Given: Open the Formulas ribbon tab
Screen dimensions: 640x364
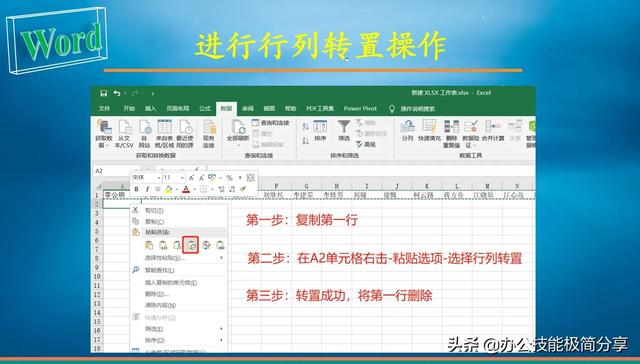Looking at the screenshot, I should tap(204, 109).
